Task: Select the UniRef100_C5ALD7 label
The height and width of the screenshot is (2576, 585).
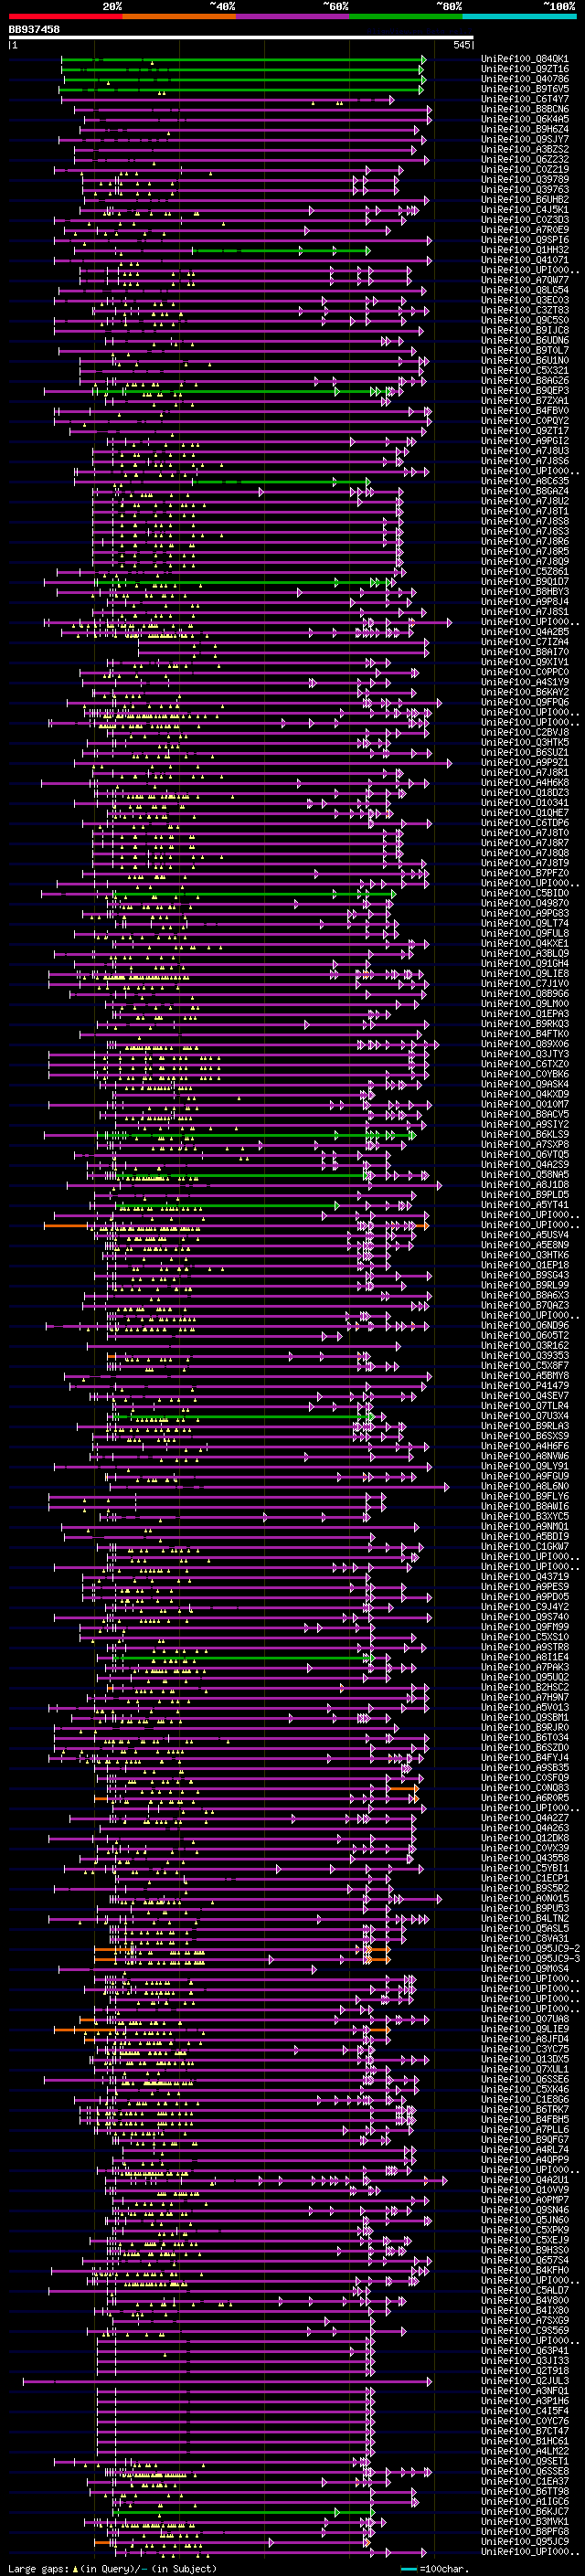Action: coord(525,2290)
